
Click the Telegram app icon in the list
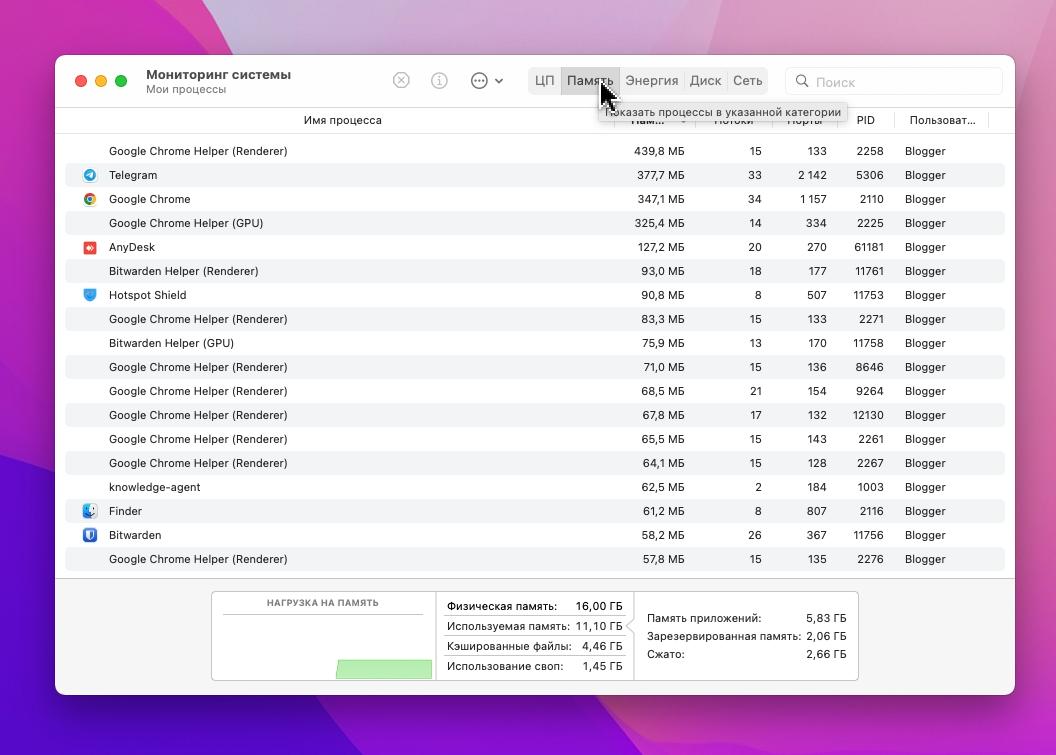coord(90,175)
